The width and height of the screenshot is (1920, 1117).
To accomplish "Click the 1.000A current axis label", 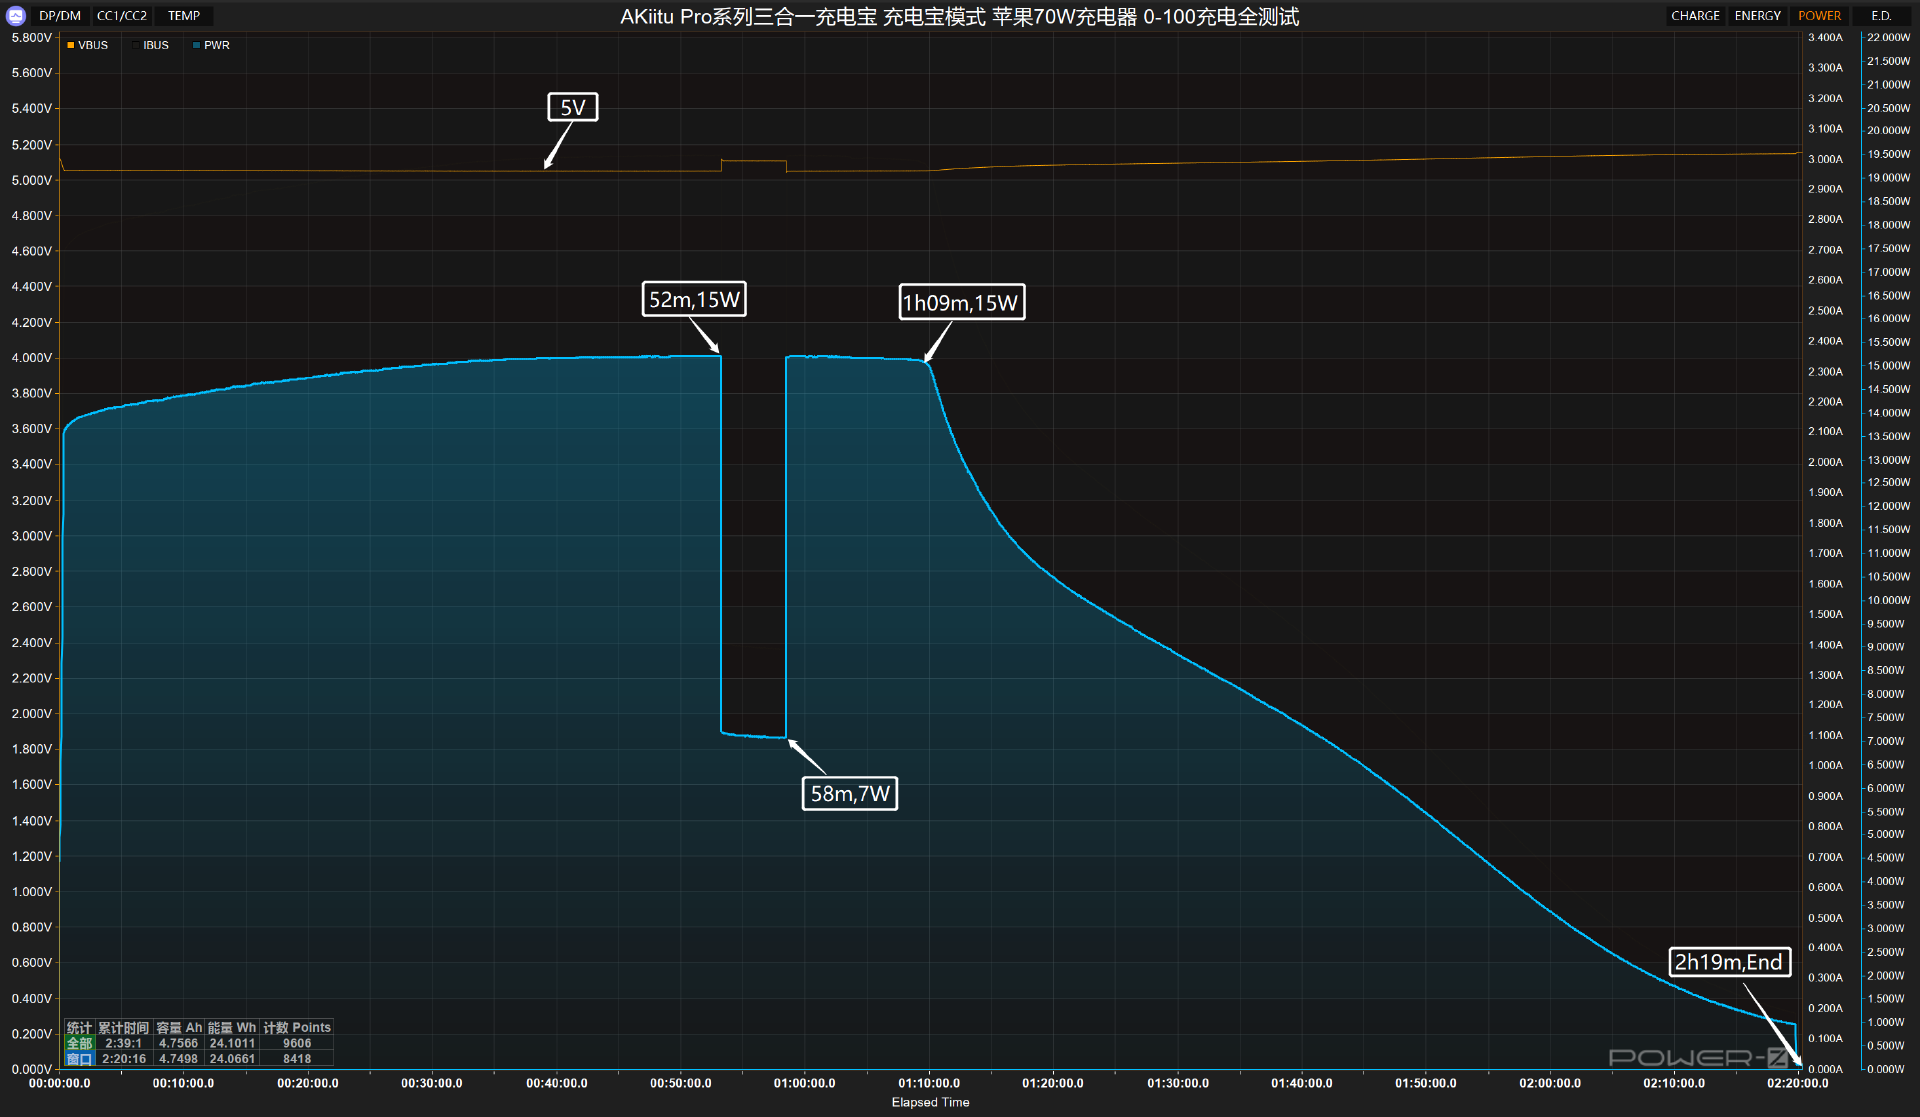I will pos(1825,765).
